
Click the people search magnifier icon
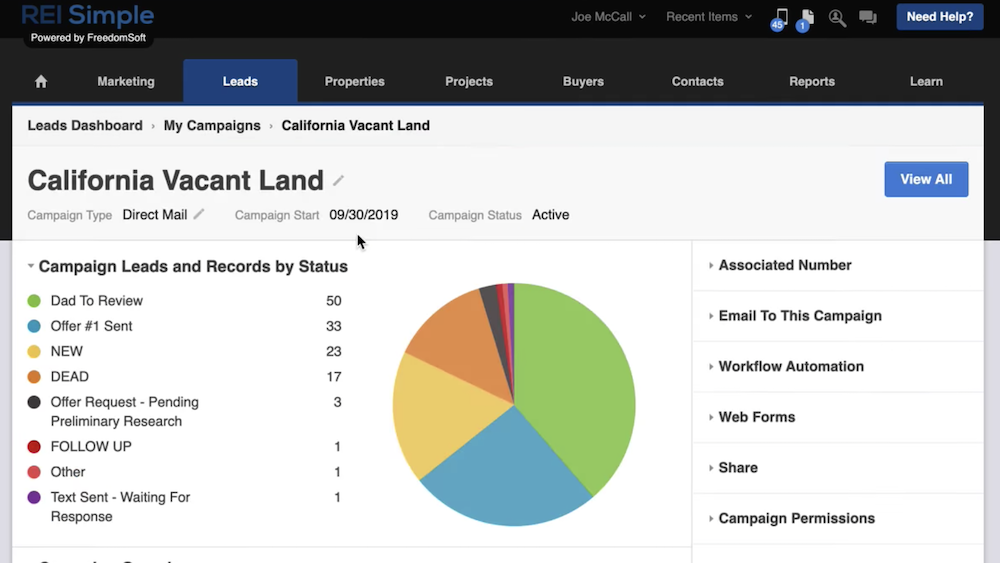(x=837, y=17)
